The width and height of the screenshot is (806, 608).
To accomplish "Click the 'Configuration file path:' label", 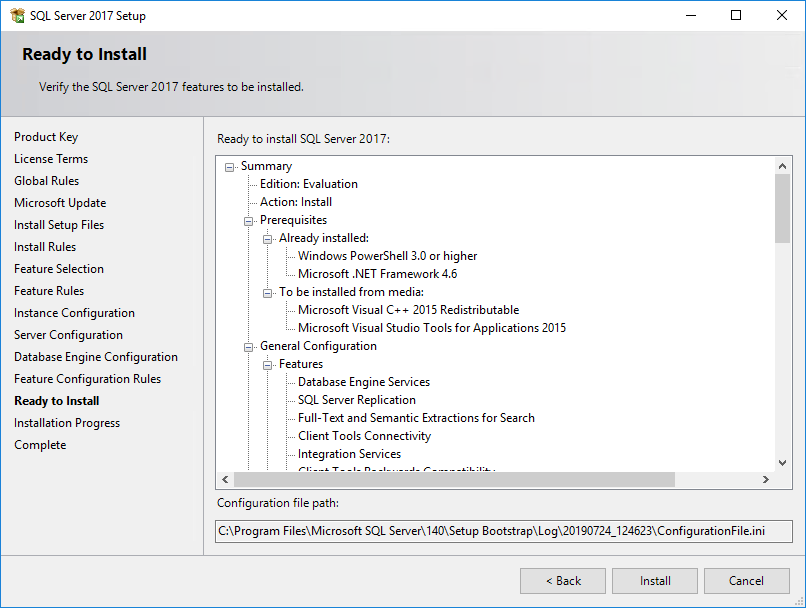I will pyautogui.click(x=278, y=503).
